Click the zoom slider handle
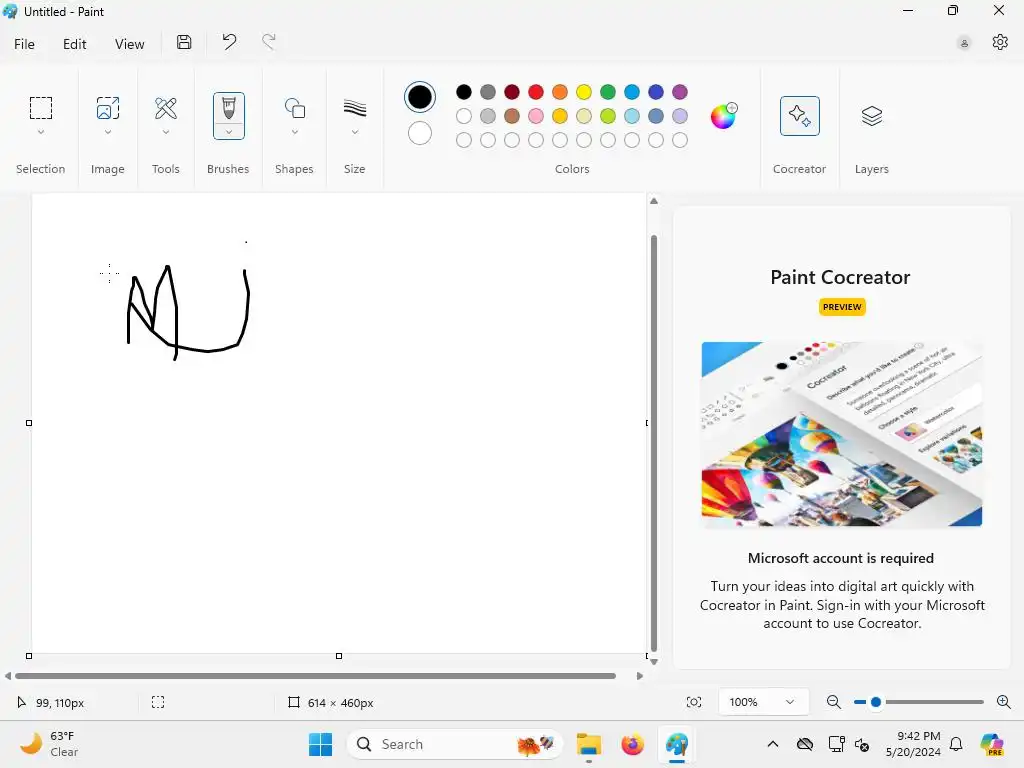Screen dimensions: 1024x768 (876, 702)
